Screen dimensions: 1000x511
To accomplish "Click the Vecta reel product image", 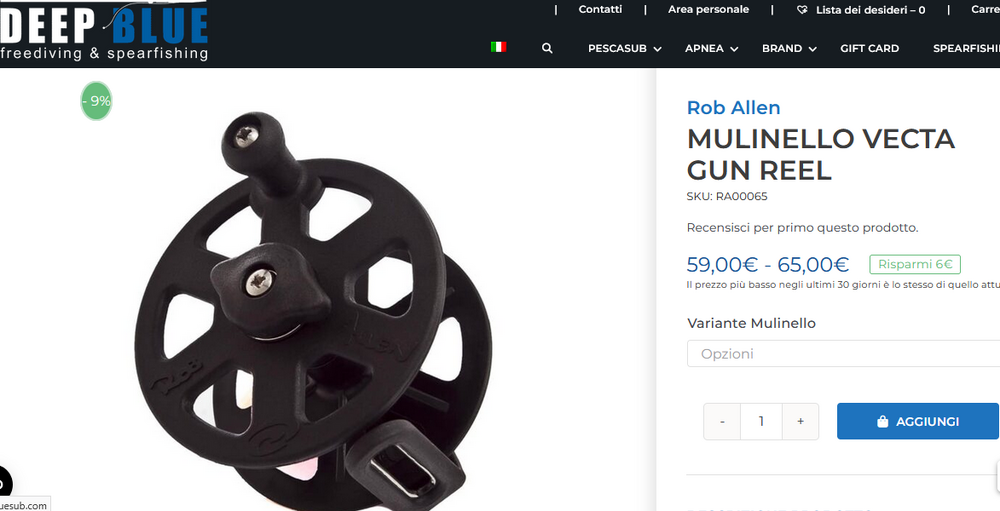I will pos(312,313).
